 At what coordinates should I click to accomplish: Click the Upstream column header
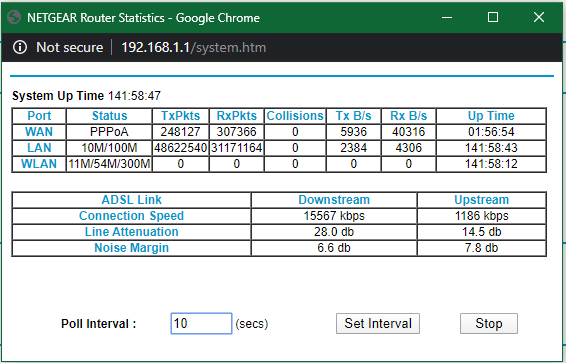point(482,200)
